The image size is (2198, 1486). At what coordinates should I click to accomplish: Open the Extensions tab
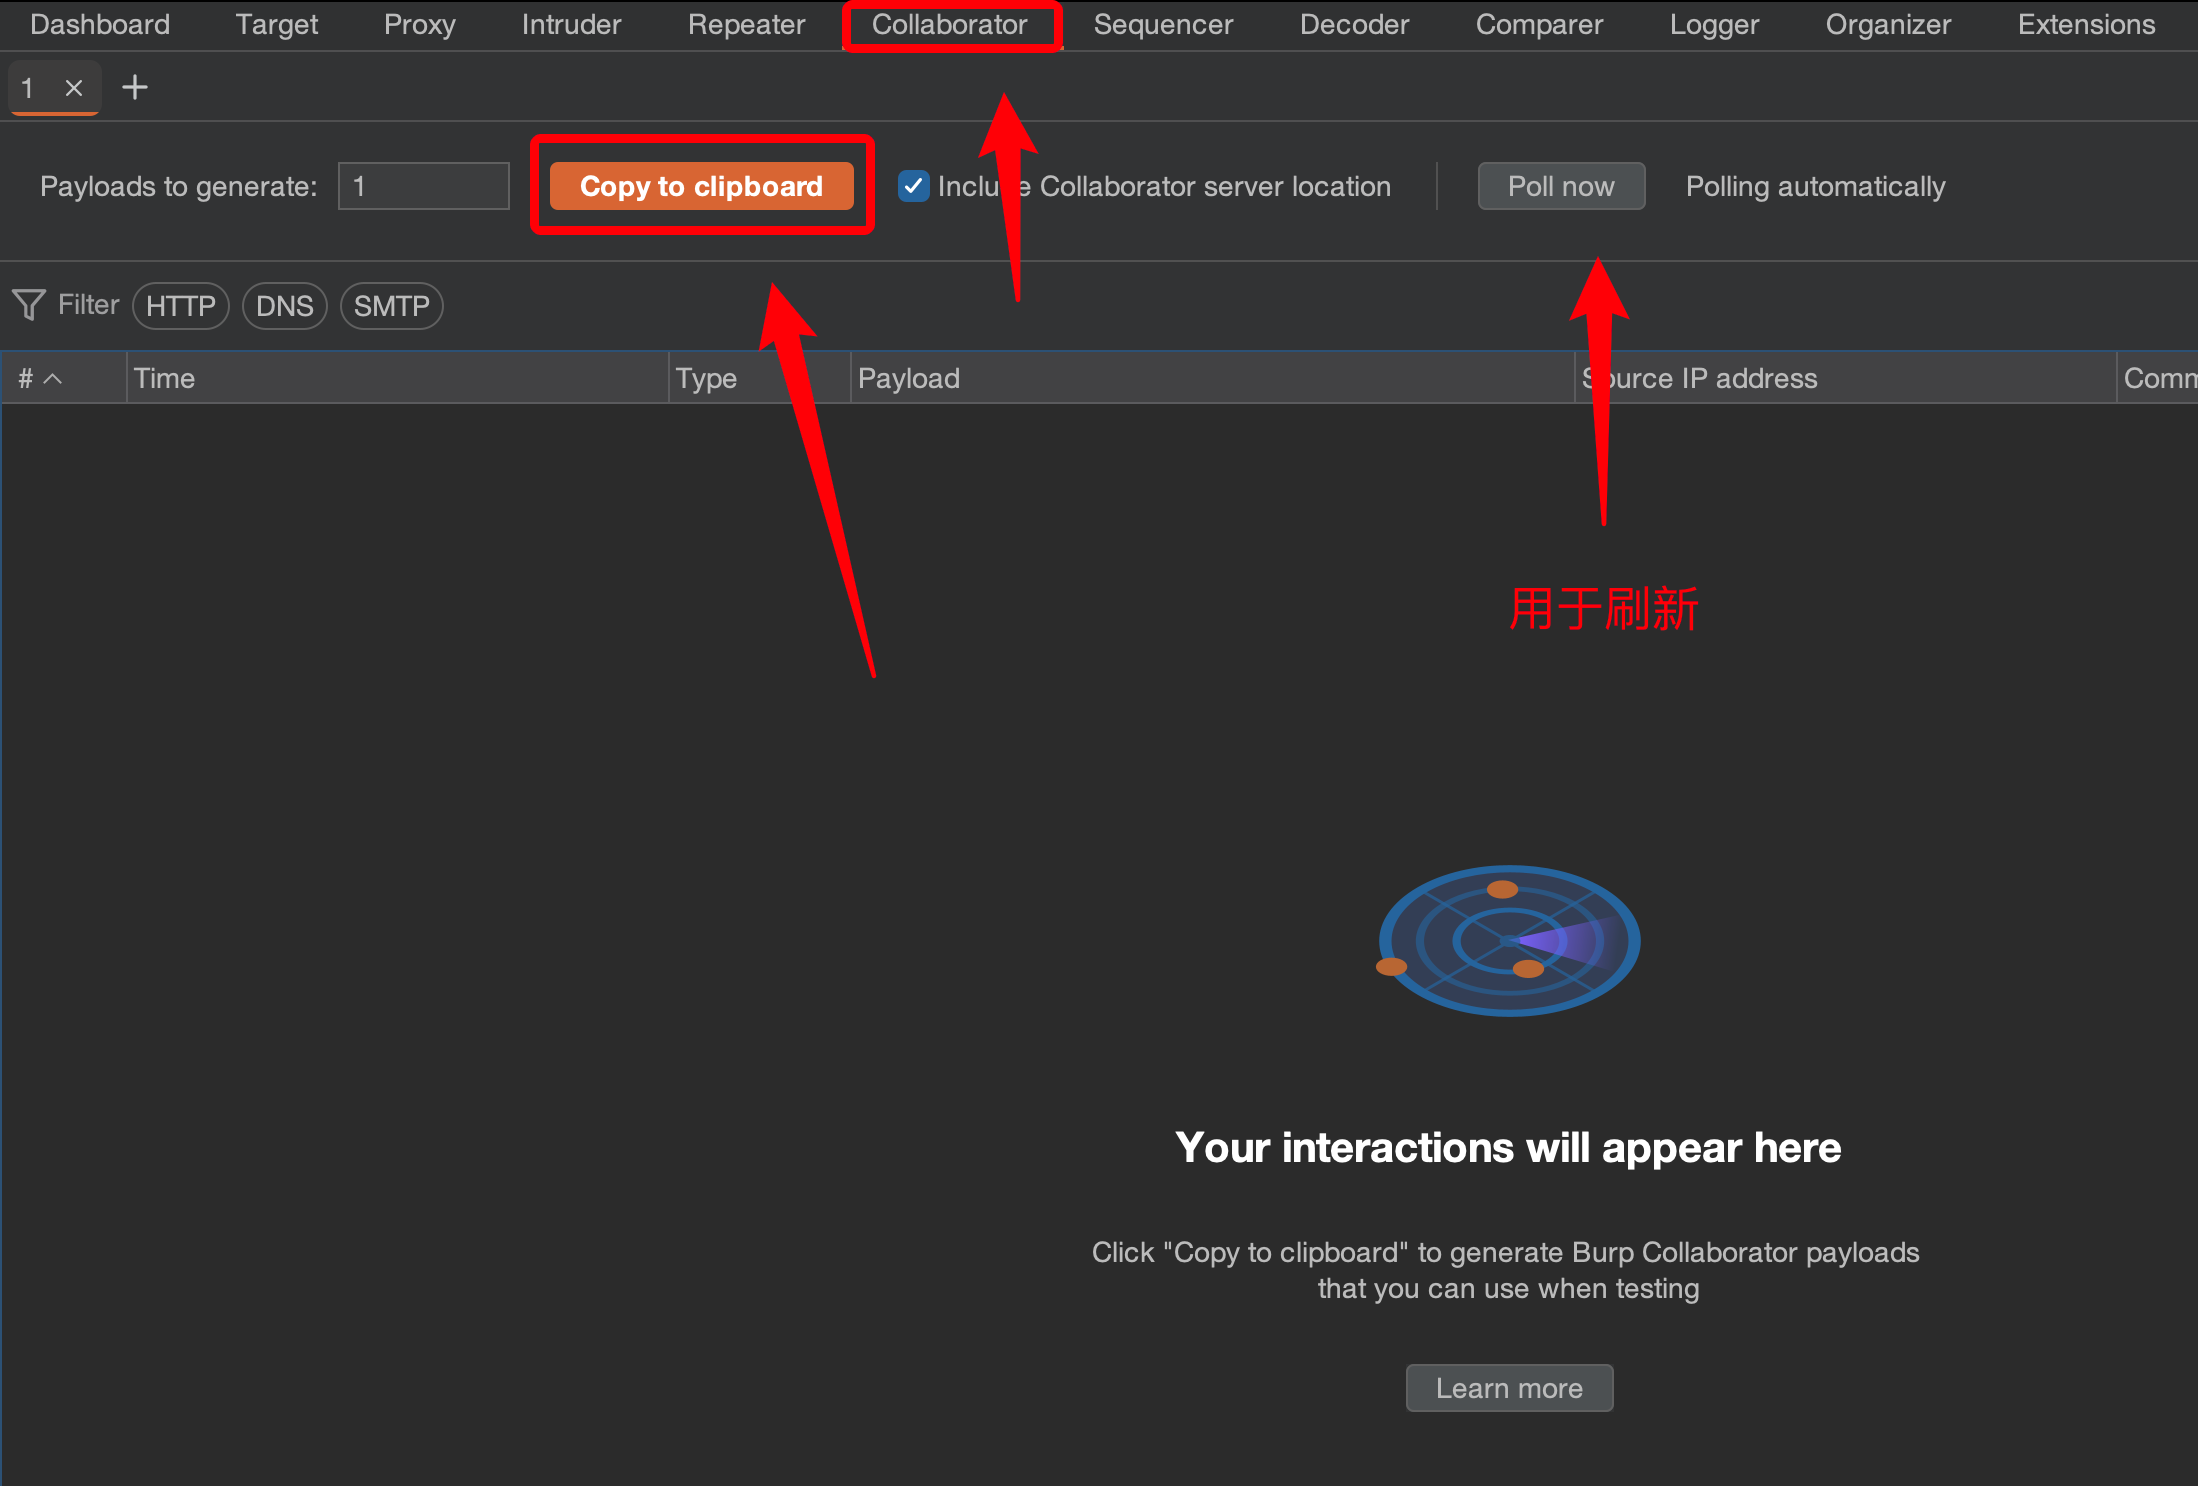tap(2086, 25)
